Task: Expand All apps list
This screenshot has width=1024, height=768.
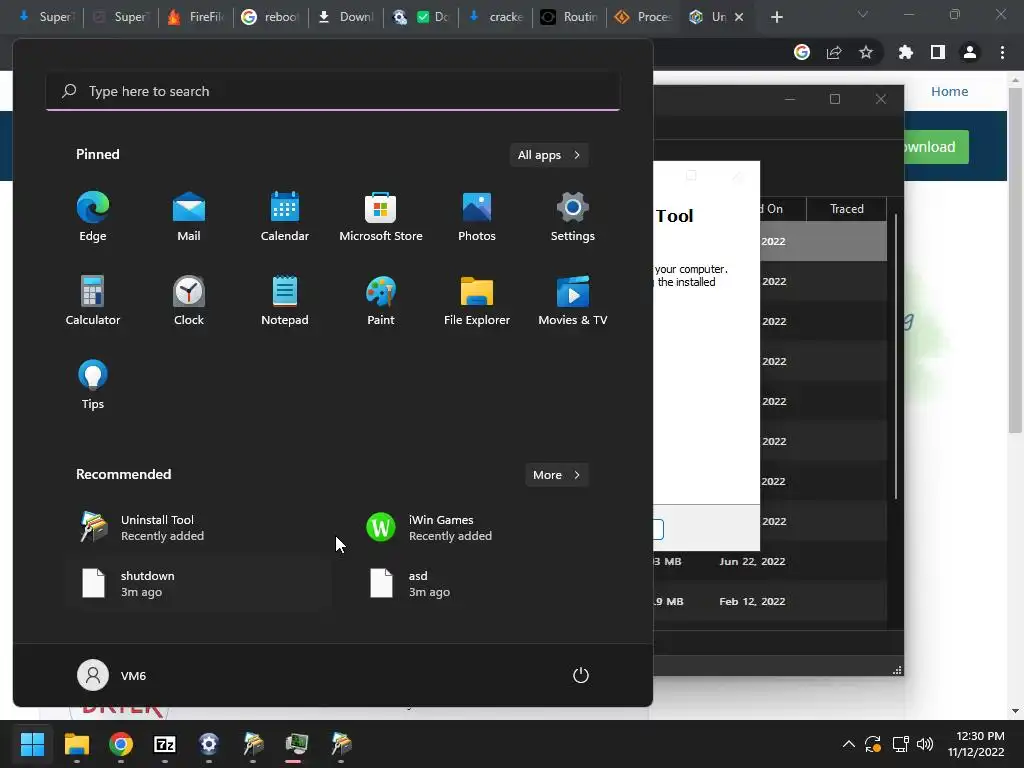Action: [x=549, y=155]
